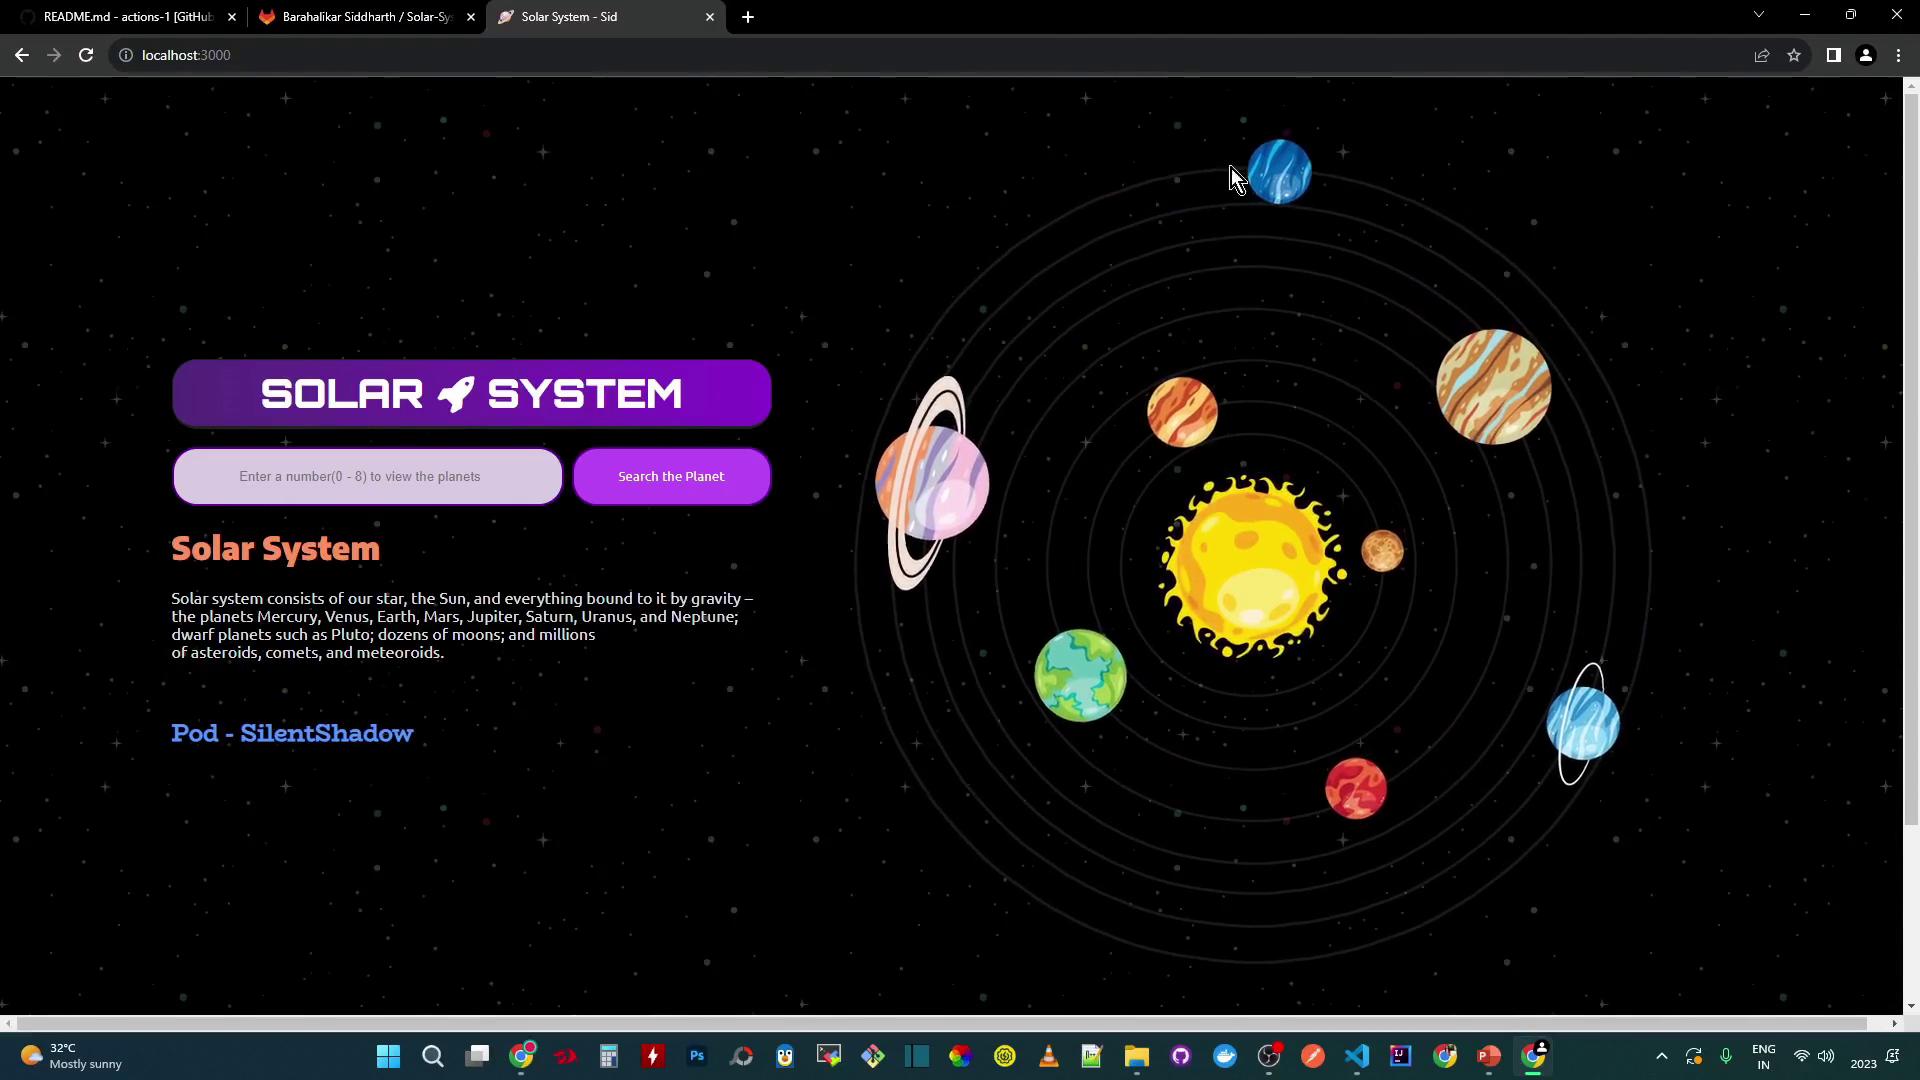This screenshot has width=1920, height=1080.
Task: Click the Earth planet graphic
Action: 1080,675
